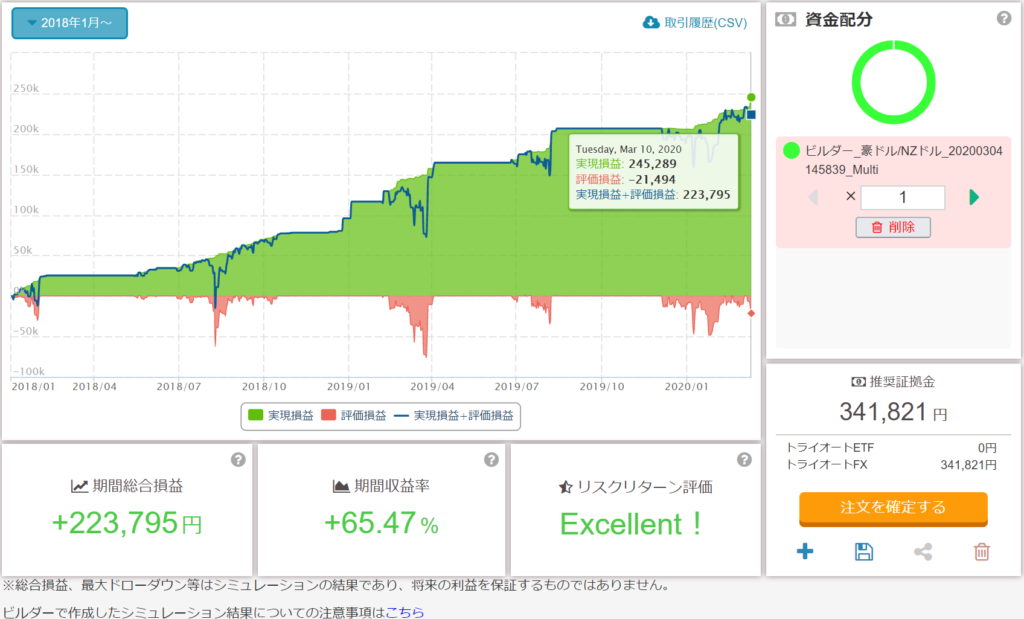The height and width of the screenshot is (619, 1024).
Task: Click the floppy disk save icon
Action: 864,551
